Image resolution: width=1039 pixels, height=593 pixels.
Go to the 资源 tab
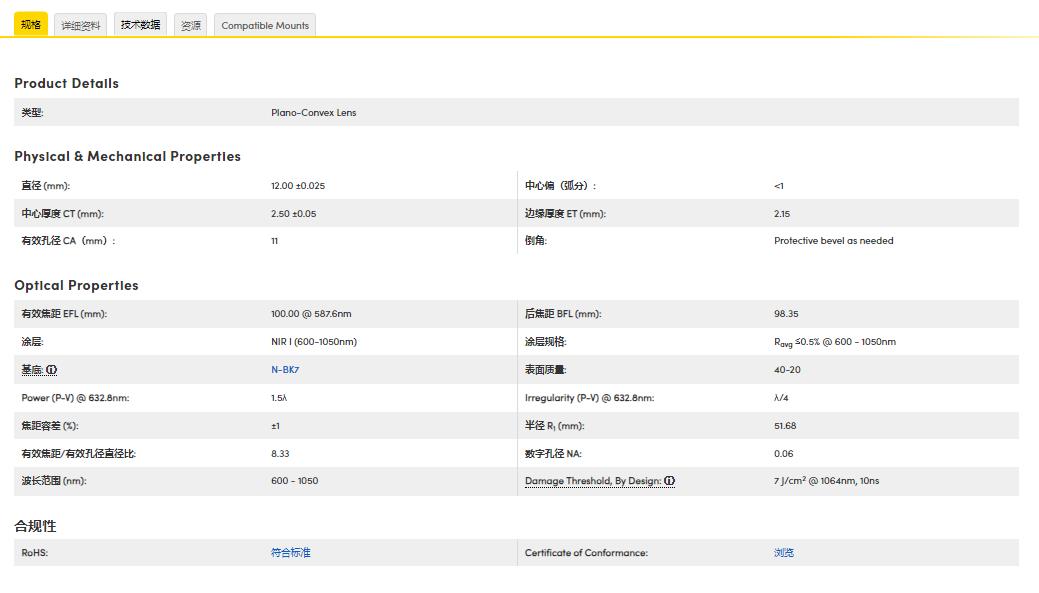click(x=190, y=26)
